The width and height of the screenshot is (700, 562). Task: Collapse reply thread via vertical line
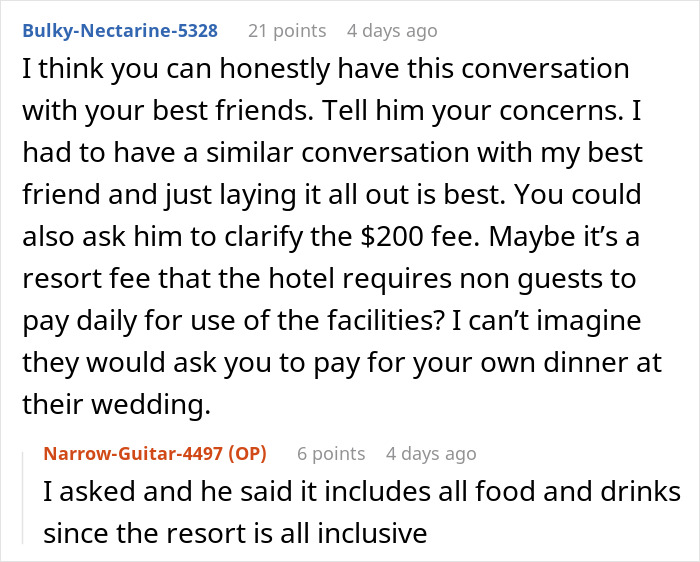coord(23,498)
